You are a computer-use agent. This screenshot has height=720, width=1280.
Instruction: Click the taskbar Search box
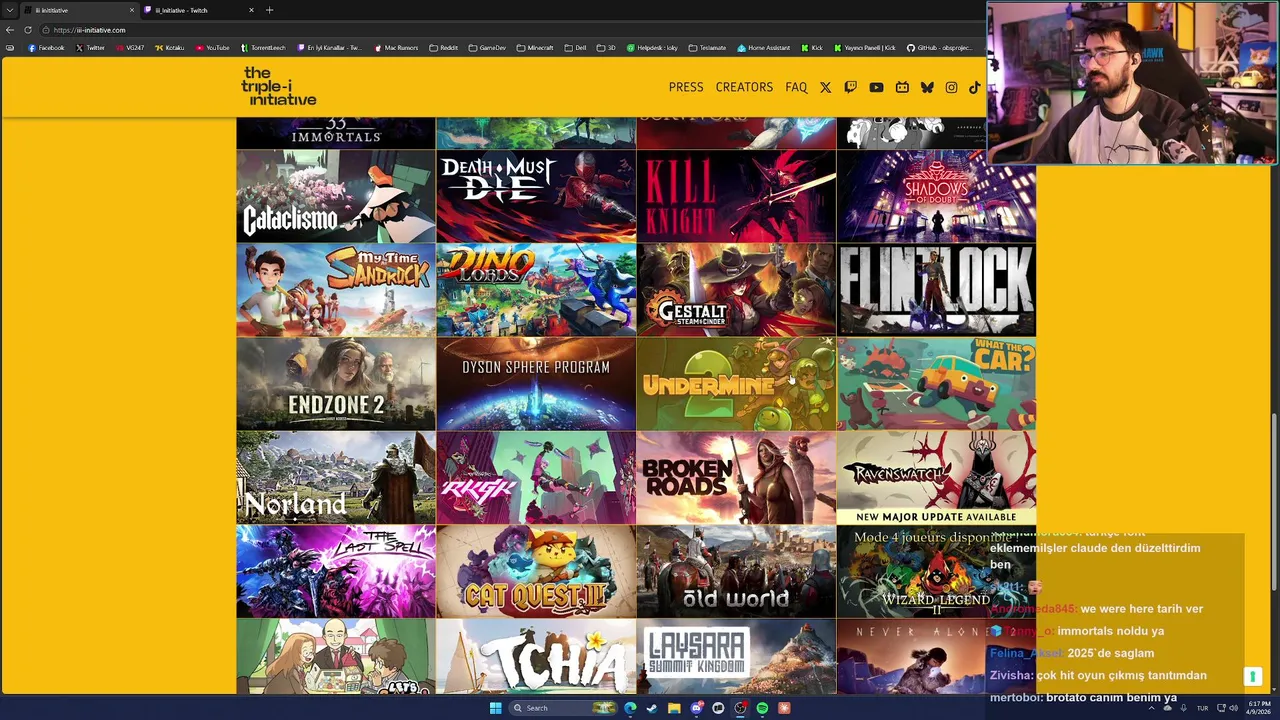click(563, 708)
